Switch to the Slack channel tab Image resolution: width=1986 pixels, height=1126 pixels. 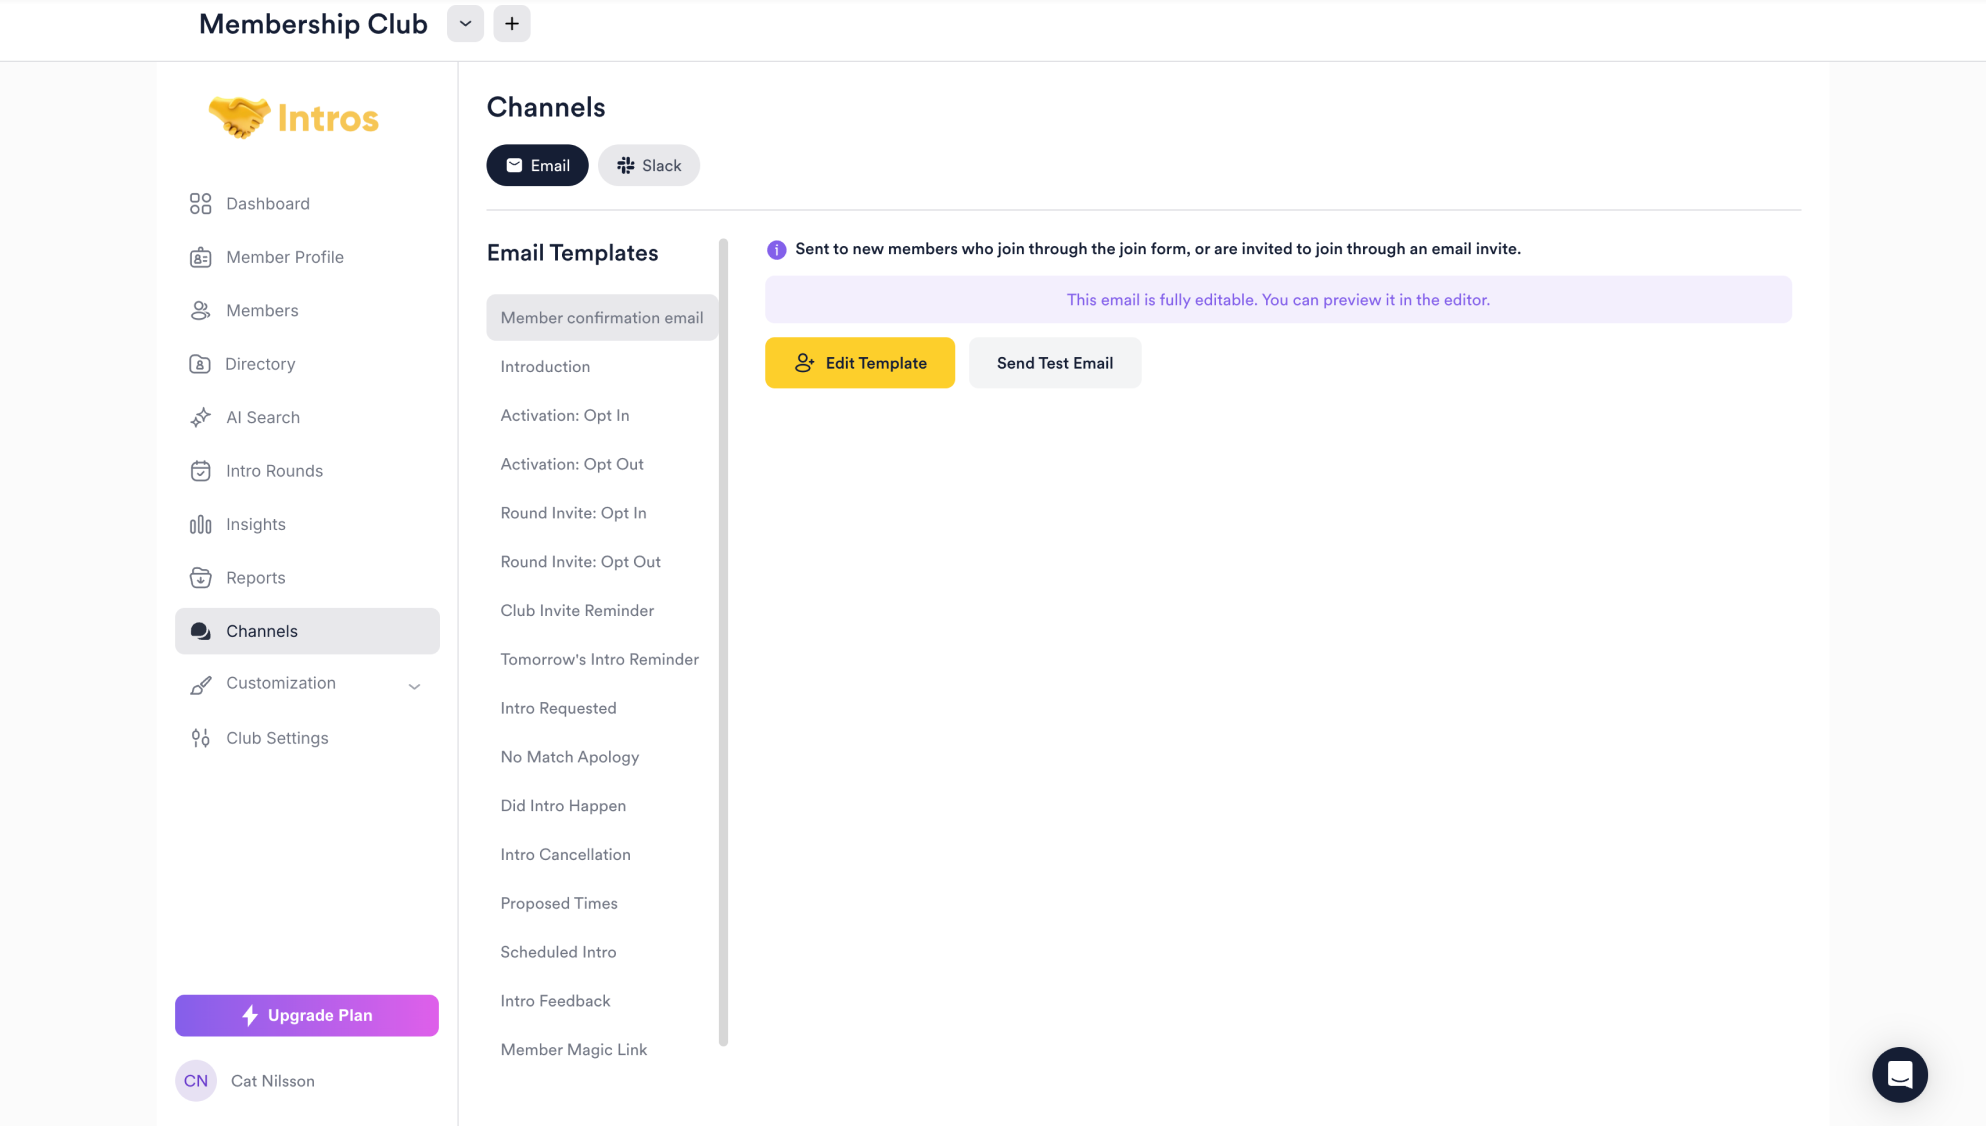[648, 166]
